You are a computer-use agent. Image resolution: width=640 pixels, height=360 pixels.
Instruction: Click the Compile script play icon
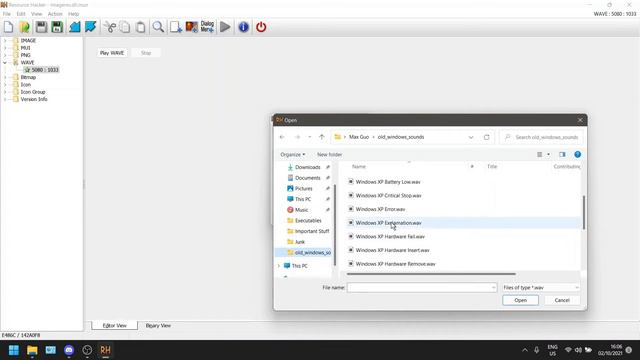(225, 27)
